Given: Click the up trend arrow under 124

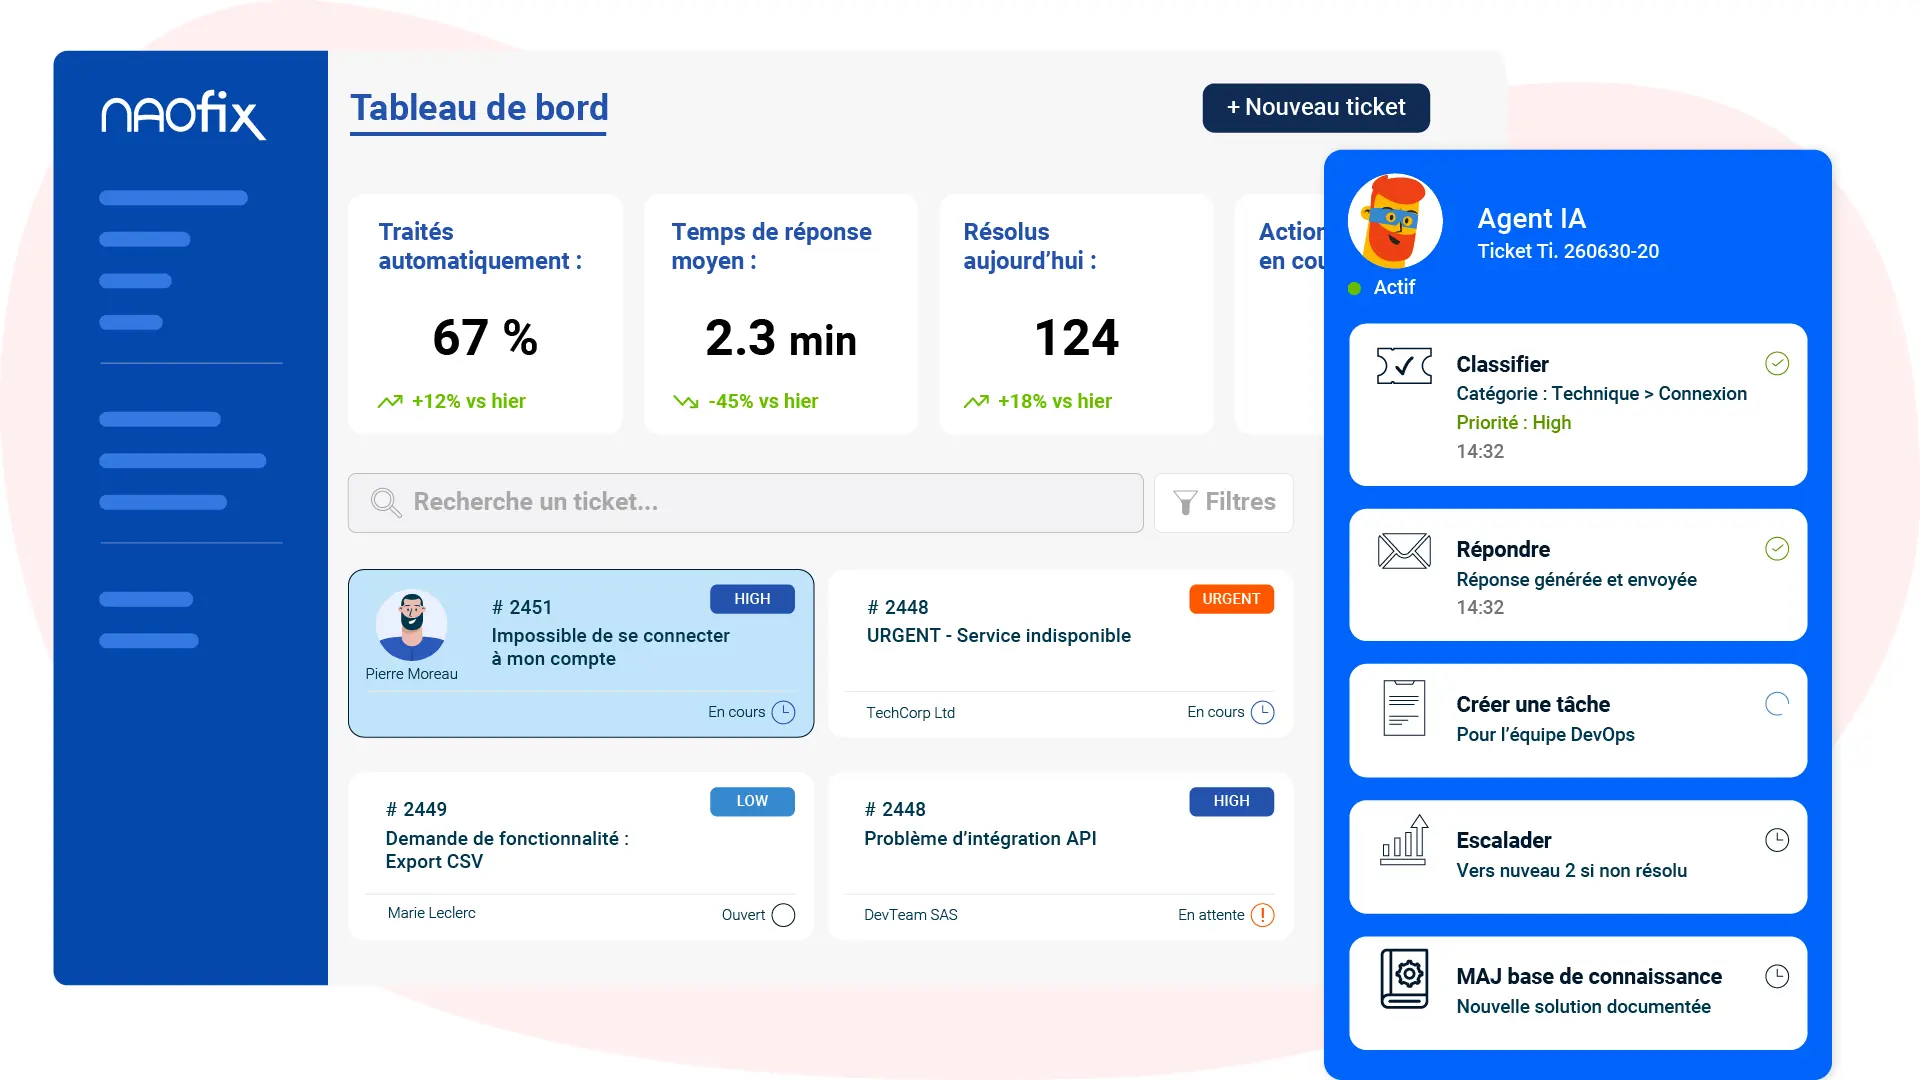Looking at the screenshot, I should point(976,402).
